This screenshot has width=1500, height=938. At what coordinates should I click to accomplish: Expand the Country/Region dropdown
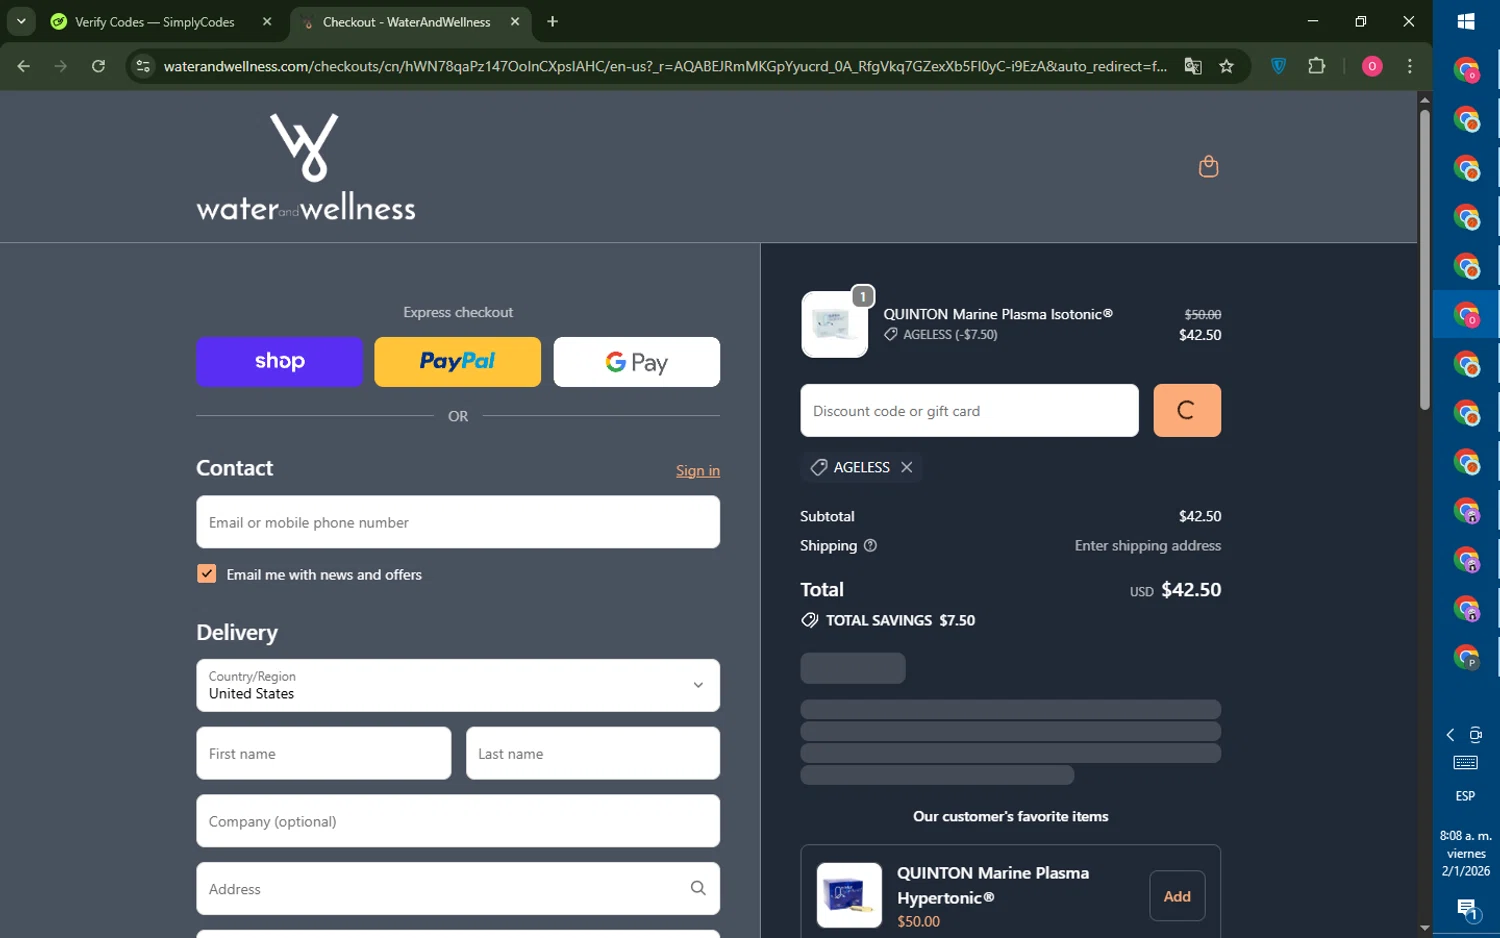pos(458,685)
